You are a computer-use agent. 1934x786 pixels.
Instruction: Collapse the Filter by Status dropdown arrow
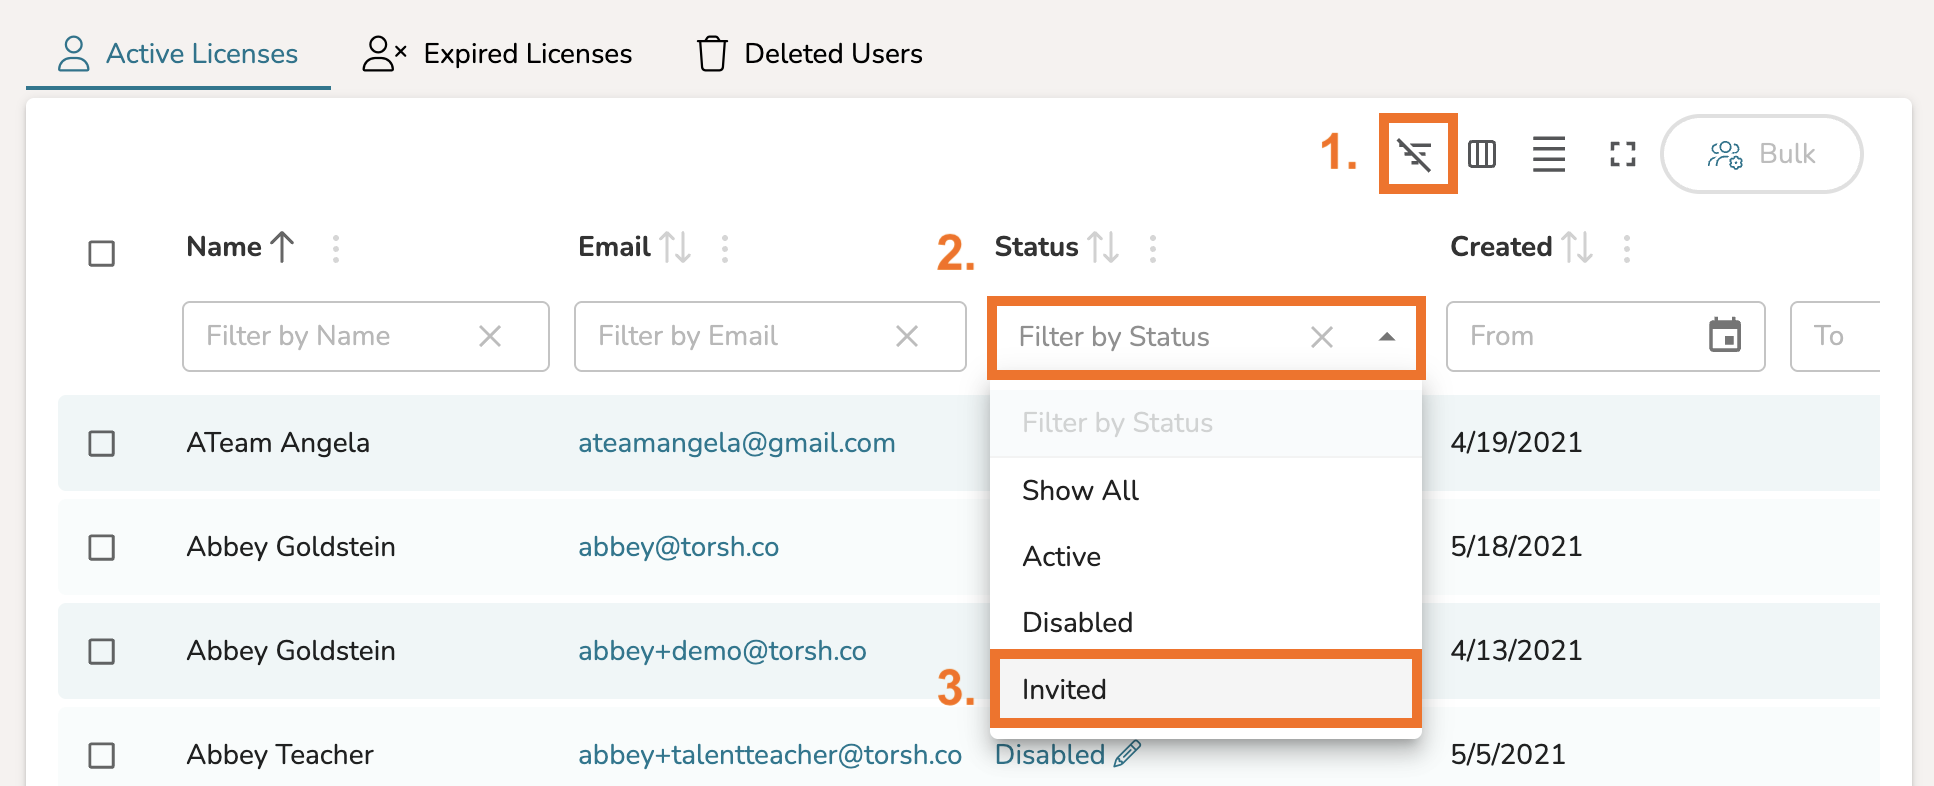pos(1386,337)
